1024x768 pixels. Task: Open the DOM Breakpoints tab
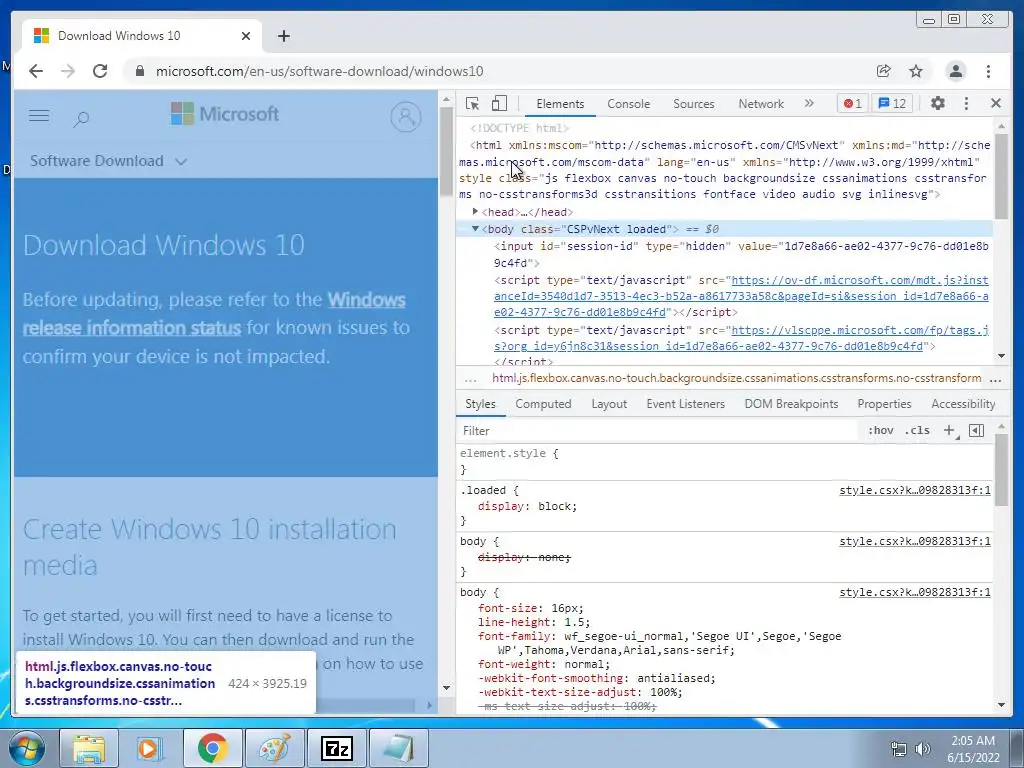792,404
